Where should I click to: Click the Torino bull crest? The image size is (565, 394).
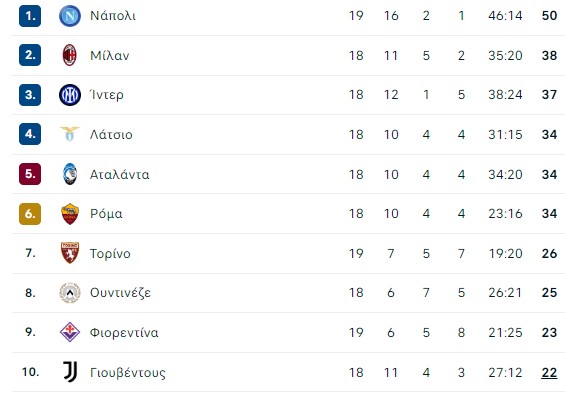pos(70,253)
